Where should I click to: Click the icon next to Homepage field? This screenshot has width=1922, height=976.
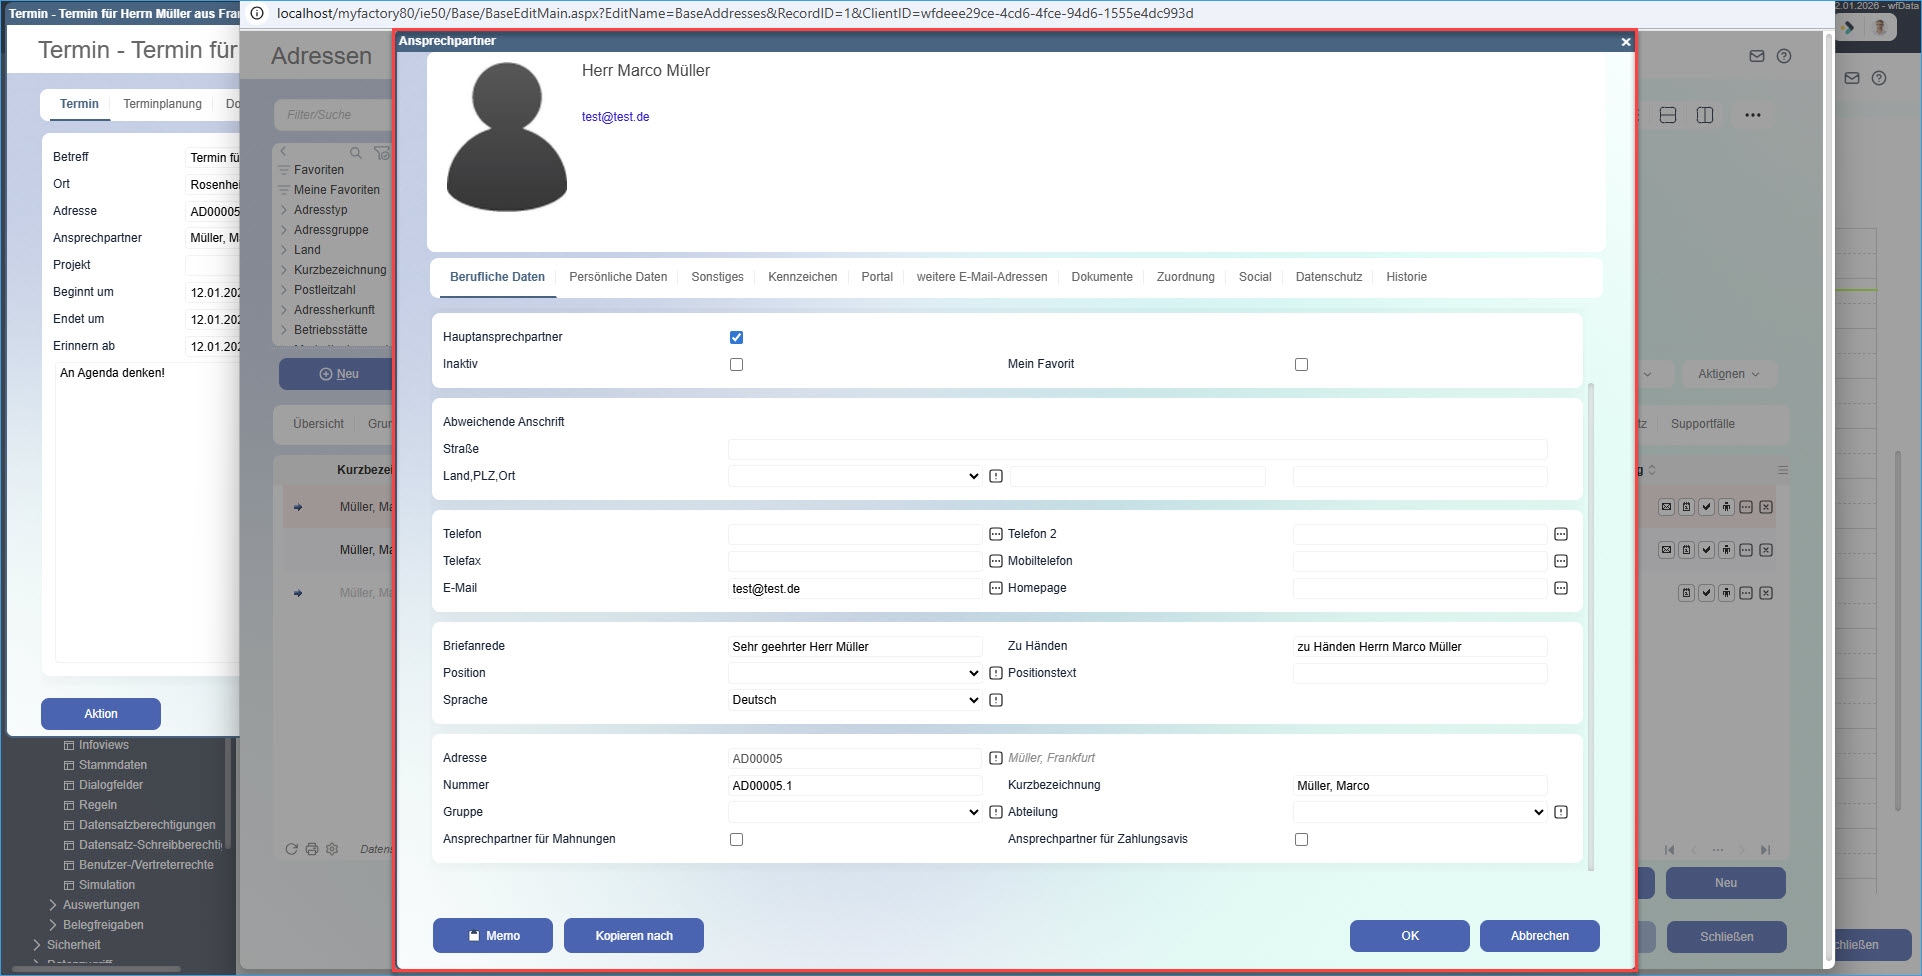point(1560,588)
